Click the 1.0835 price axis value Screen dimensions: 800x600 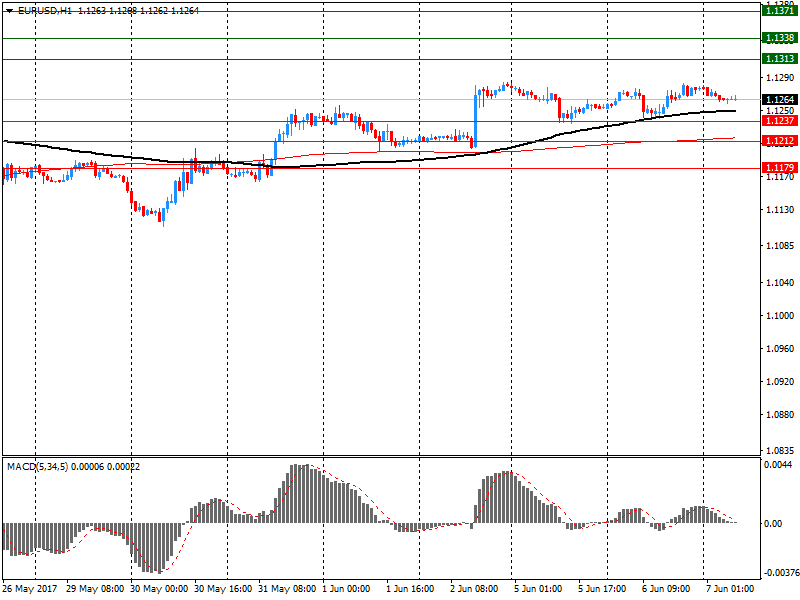pyautogui.click(x=780, y=451)
